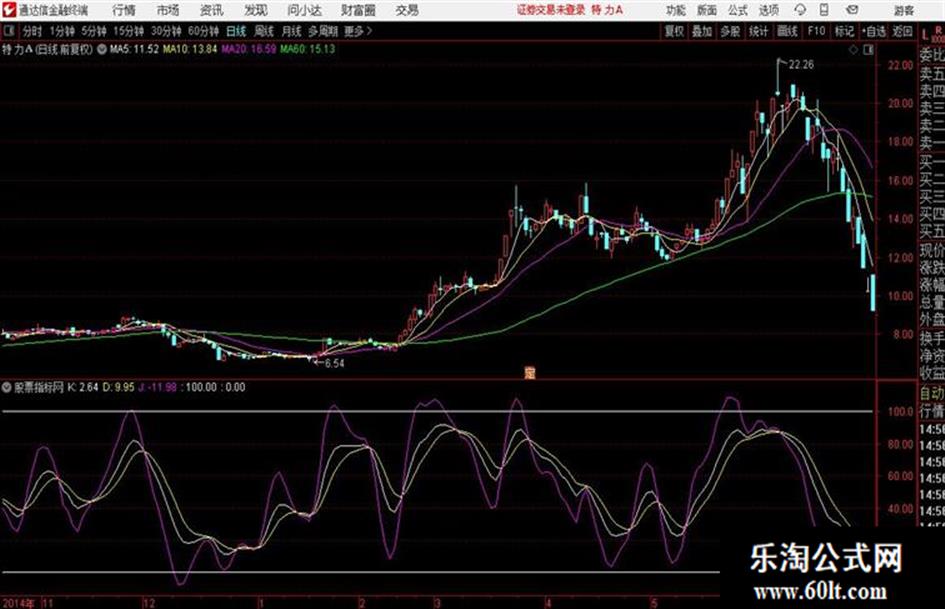Select the 周线 weekly period
945x609 pixels.
pos(264,31)
